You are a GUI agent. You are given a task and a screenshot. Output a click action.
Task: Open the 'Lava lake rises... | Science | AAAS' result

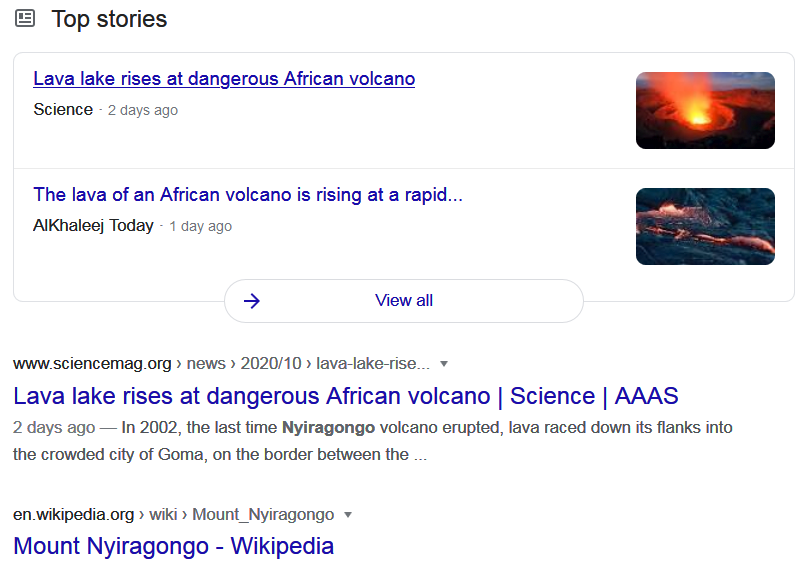(x=346, y=396)
